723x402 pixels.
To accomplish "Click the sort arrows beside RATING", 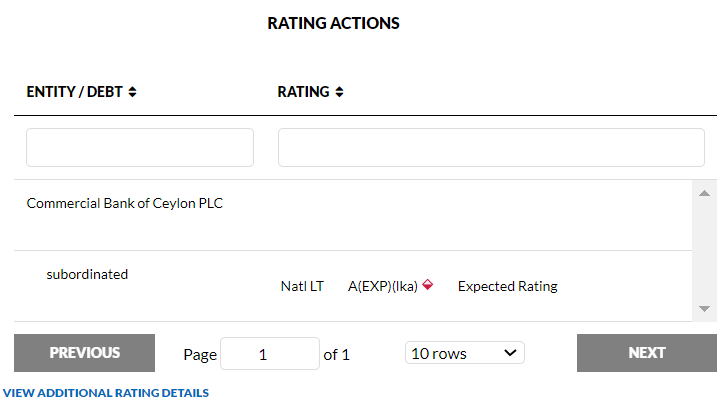I will pyautogui.click(x=339, y=92).
